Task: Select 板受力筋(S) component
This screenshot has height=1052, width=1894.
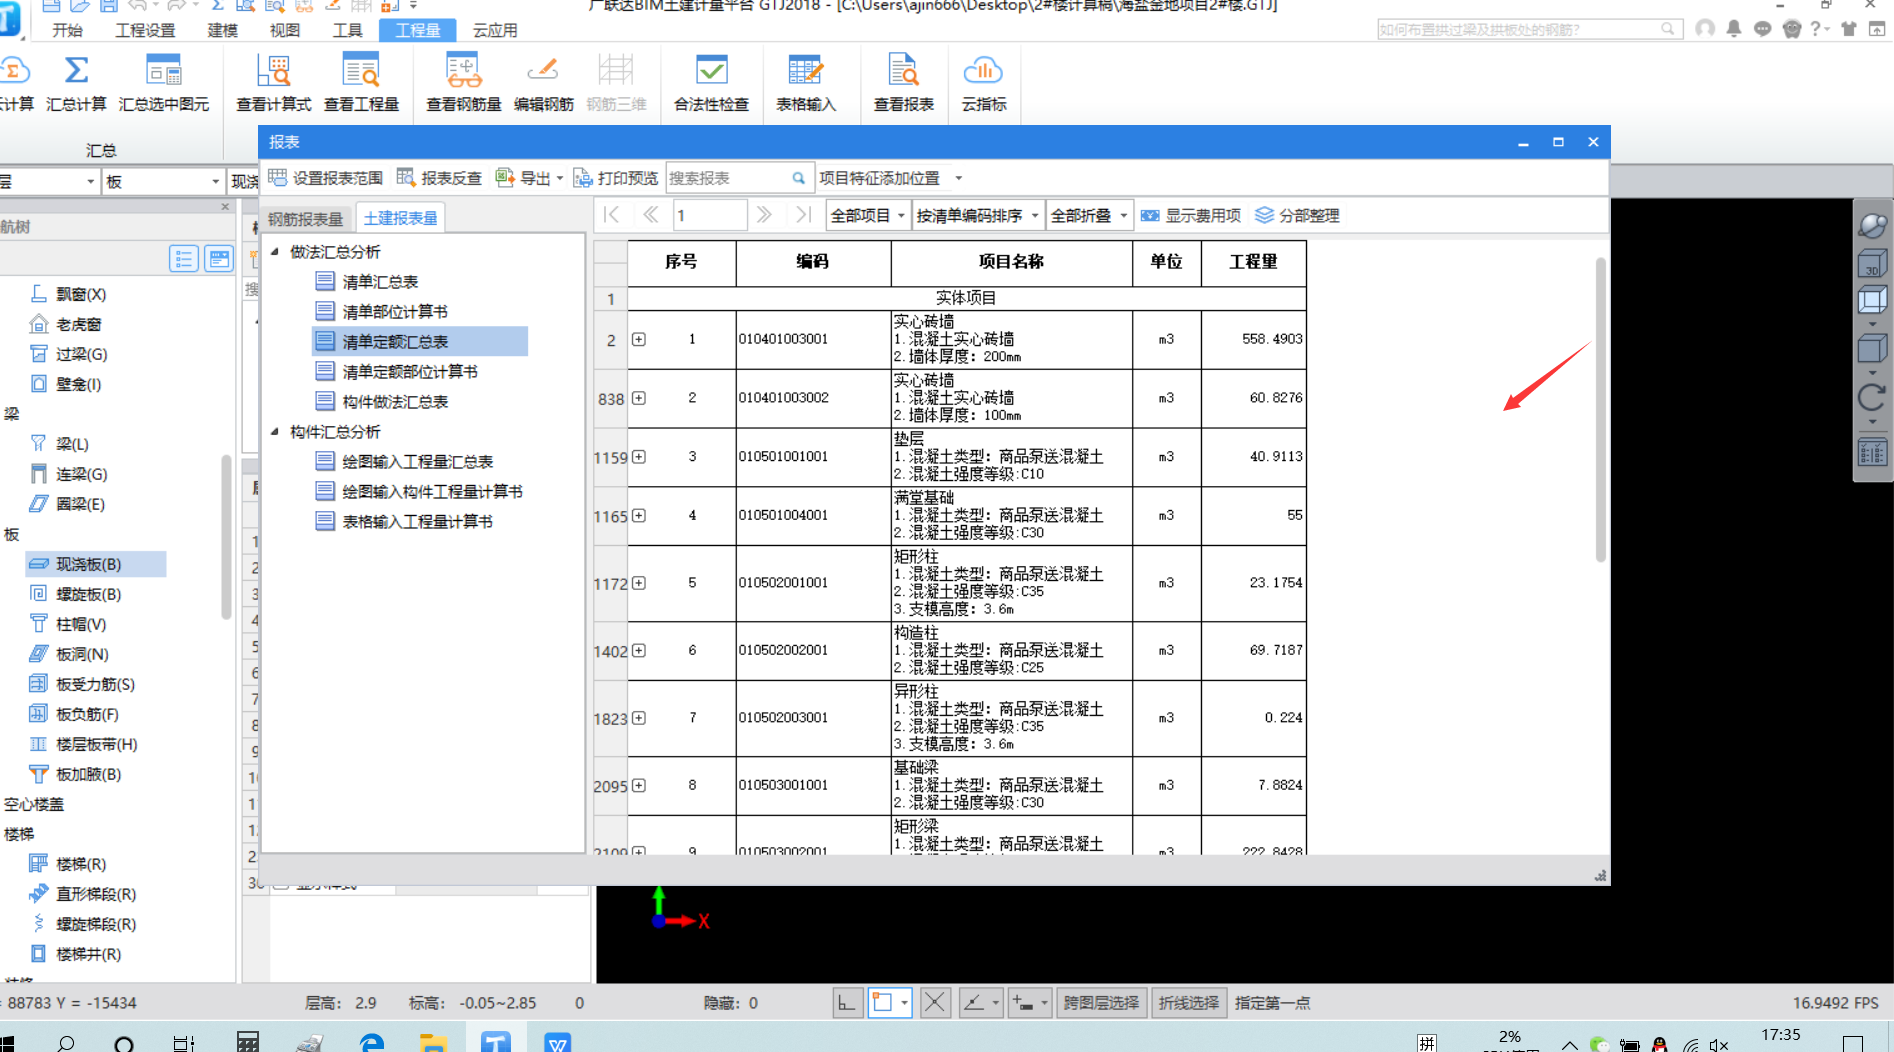Action: (95, 684)
